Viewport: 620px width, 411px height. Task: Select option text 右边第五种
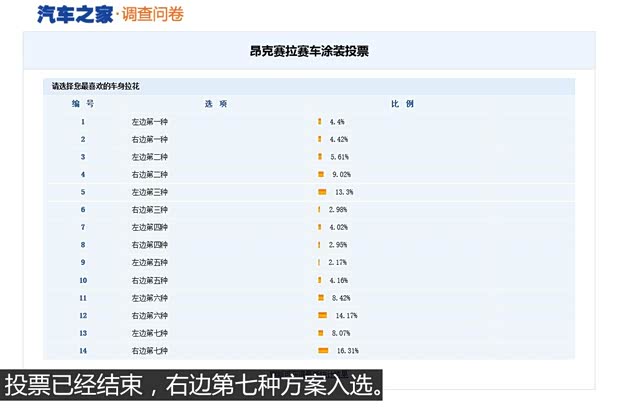(x=149, y=280)
